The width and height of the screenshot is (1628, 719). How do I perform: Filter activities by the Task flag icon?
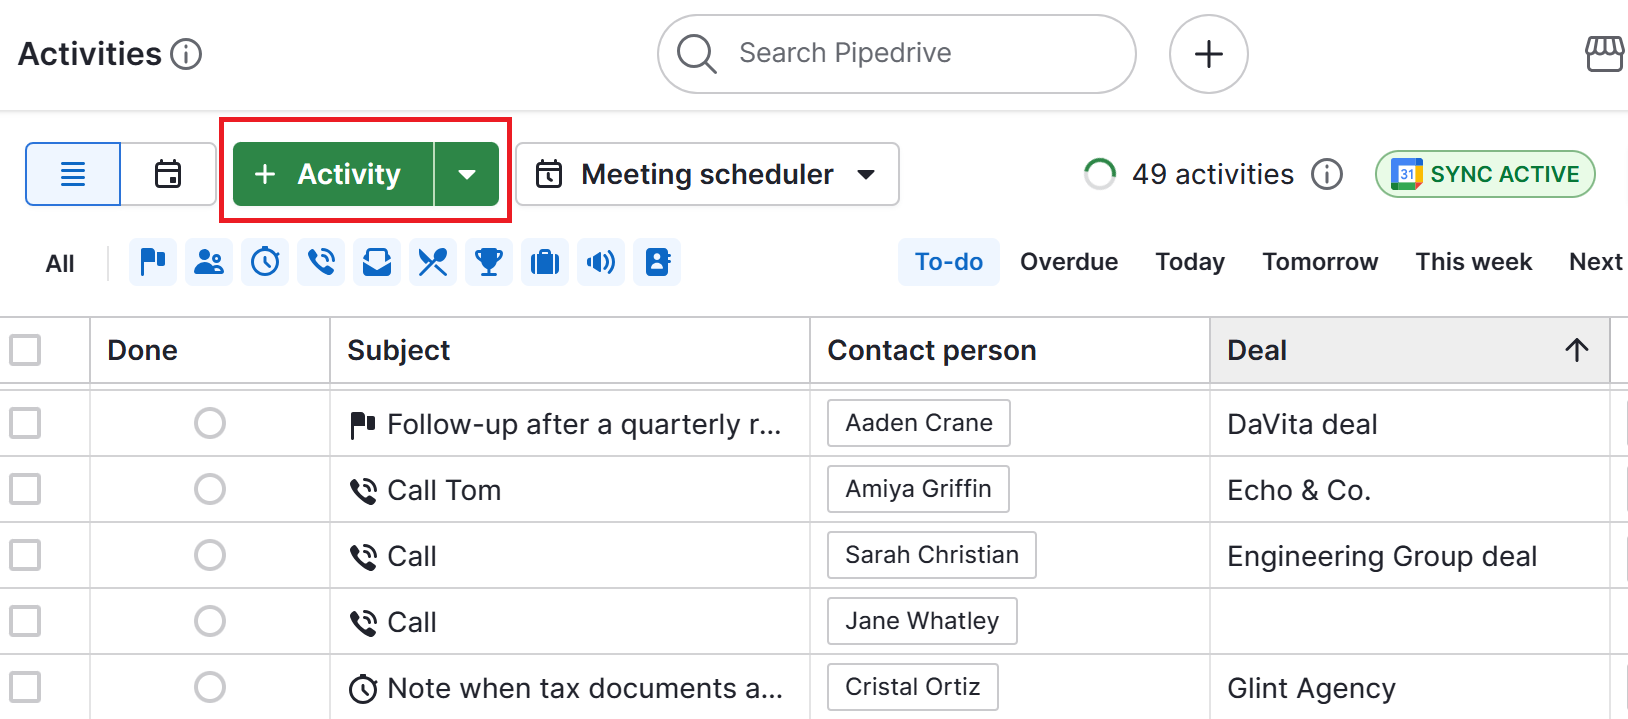point(153,262)
